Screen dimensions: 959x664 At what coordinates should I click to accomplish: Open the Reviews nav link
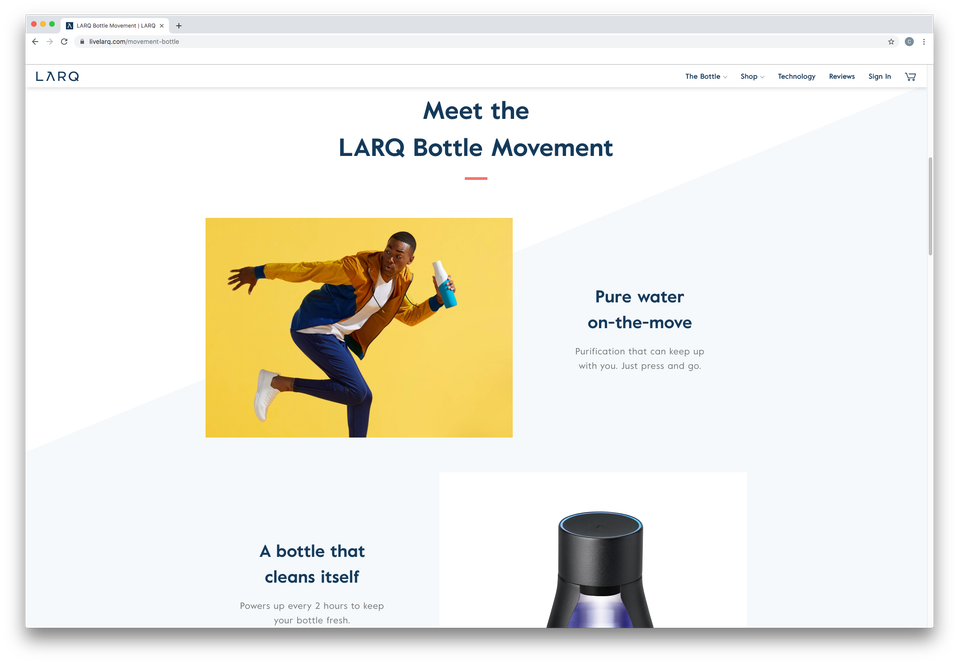842,76
